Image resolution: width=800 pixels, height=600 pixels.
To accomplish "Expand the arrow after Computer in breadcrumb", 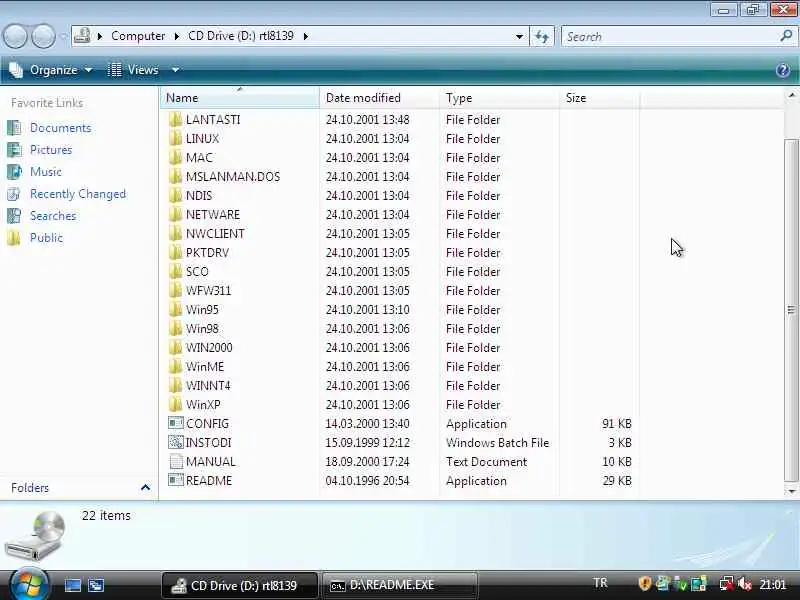I will click(177, 36).
